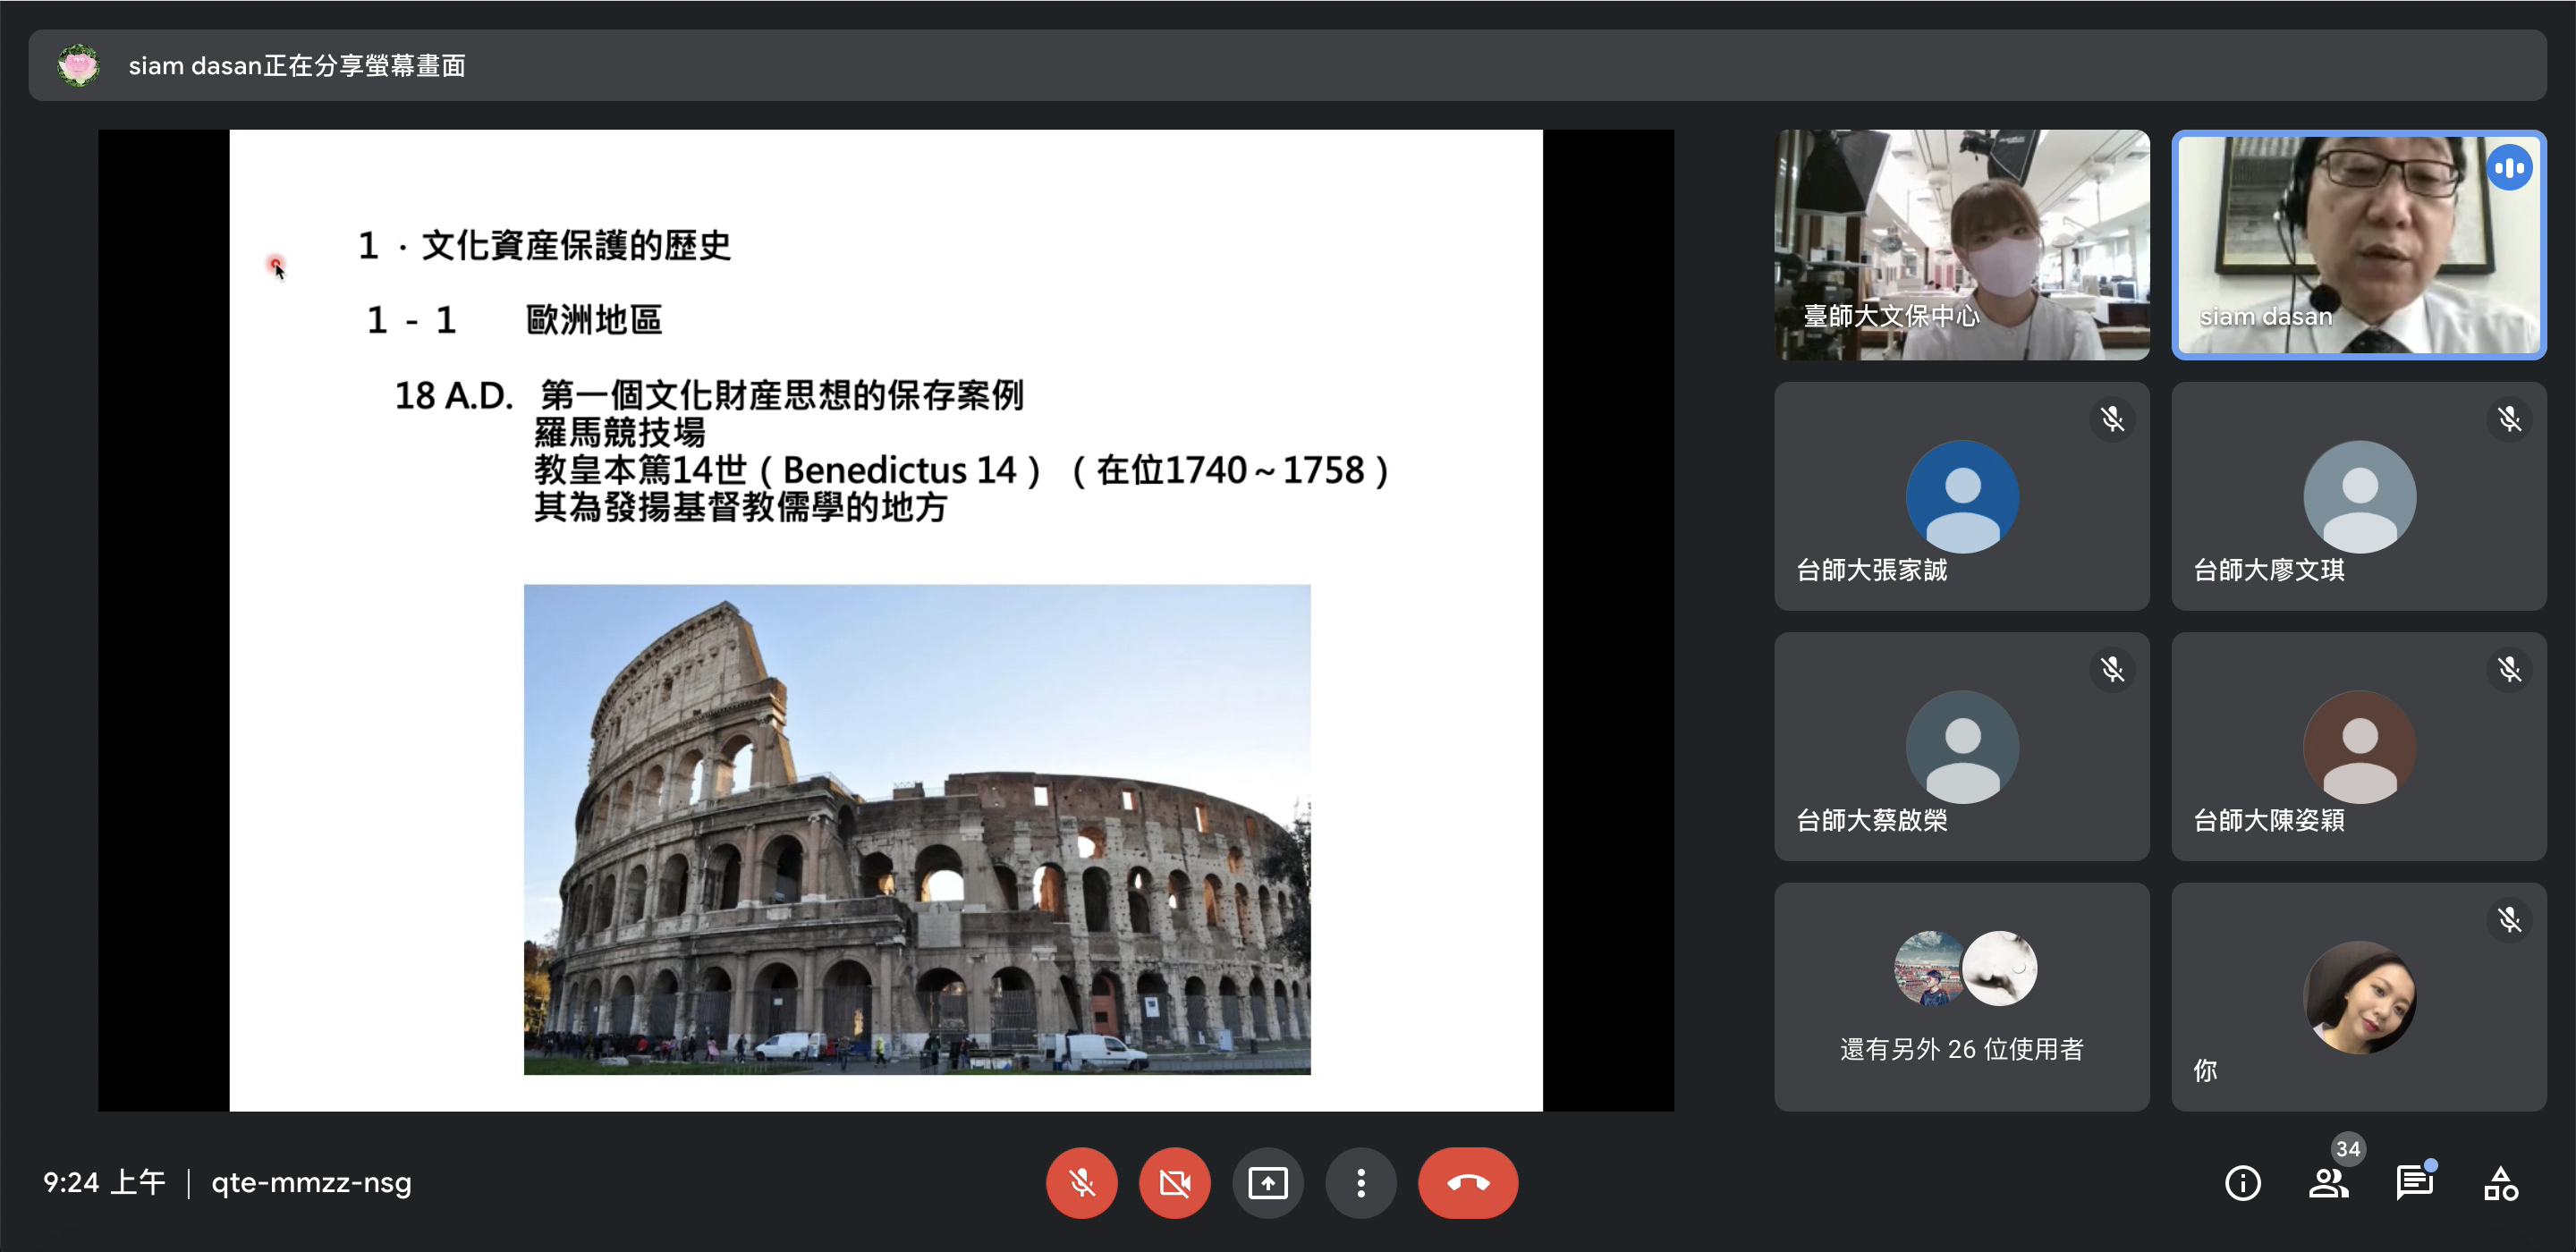Click the muted mic on 台師大陳姿穎
This screenshot has height=1252, width=2576.
2509,669
